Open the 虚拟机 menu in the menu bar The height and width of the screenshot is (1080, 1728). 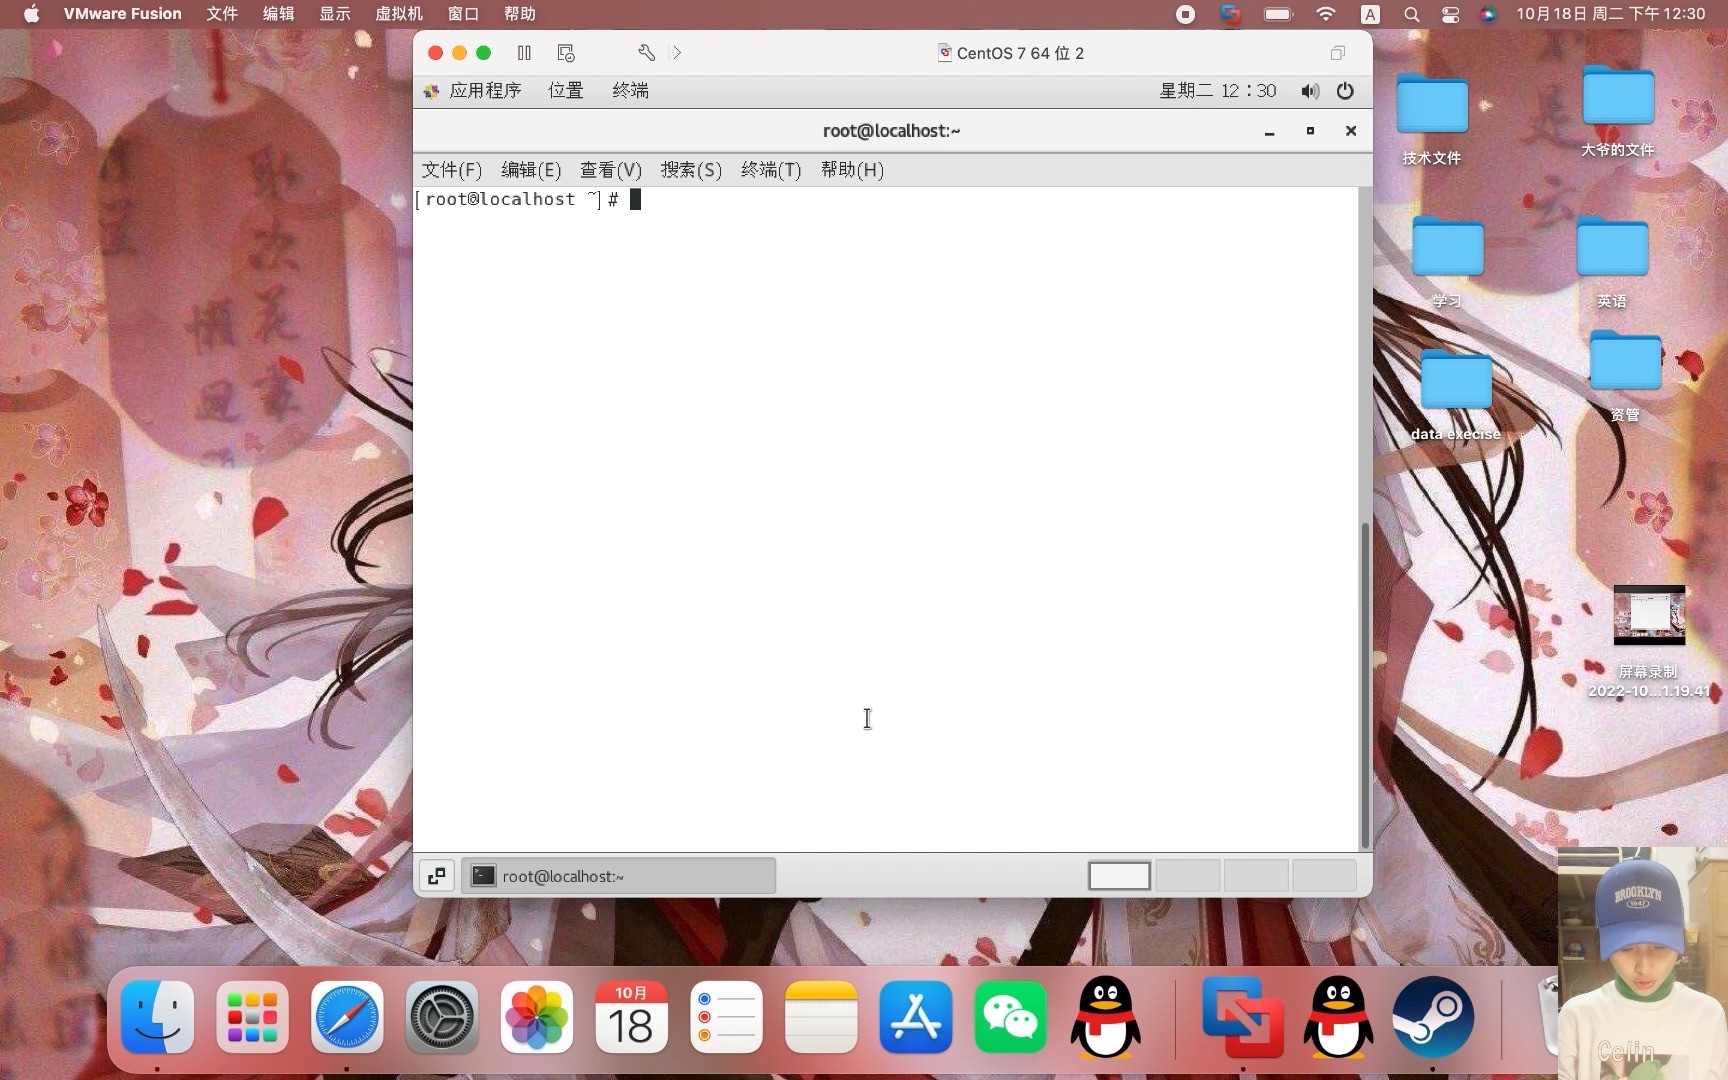(399, 14)
